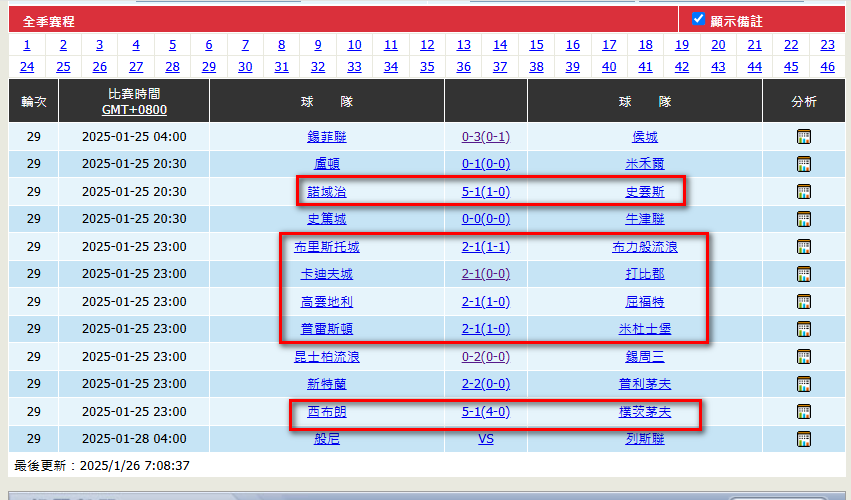The width and height of the screenshot is (851, 500).
Task: Open analysis icon for 盧頓 vs 米禾爾
Action: click(803, 164)
